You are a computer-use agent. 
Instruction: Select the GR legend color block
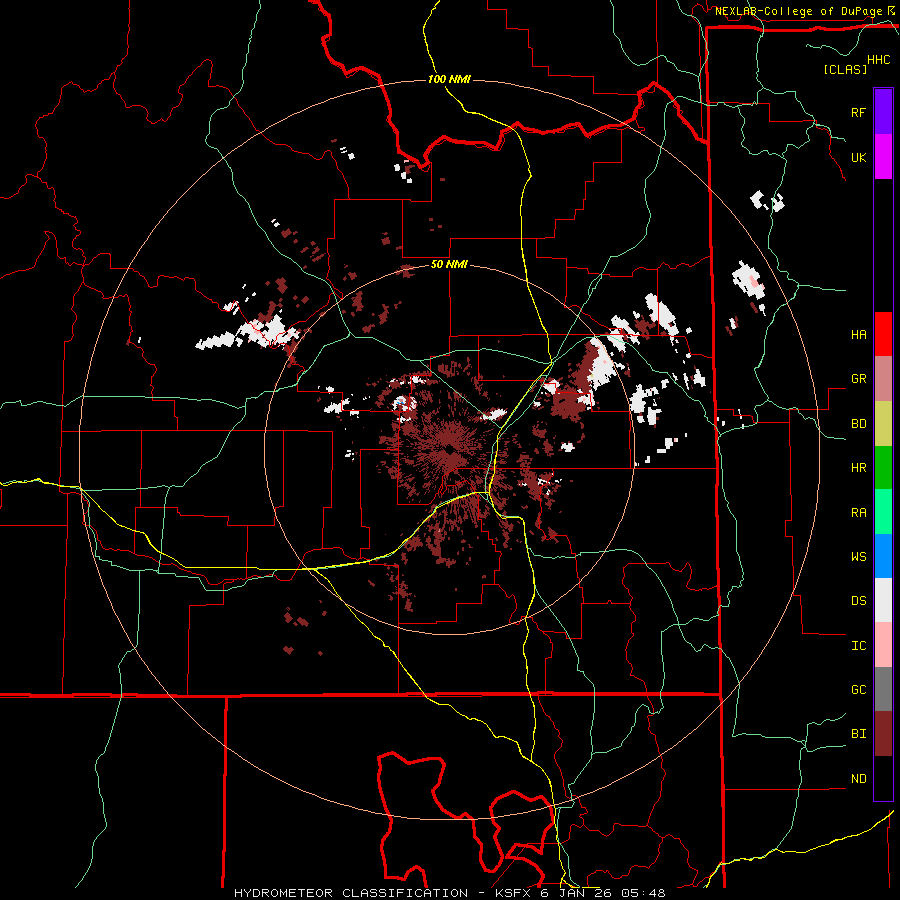click(883, 379)
